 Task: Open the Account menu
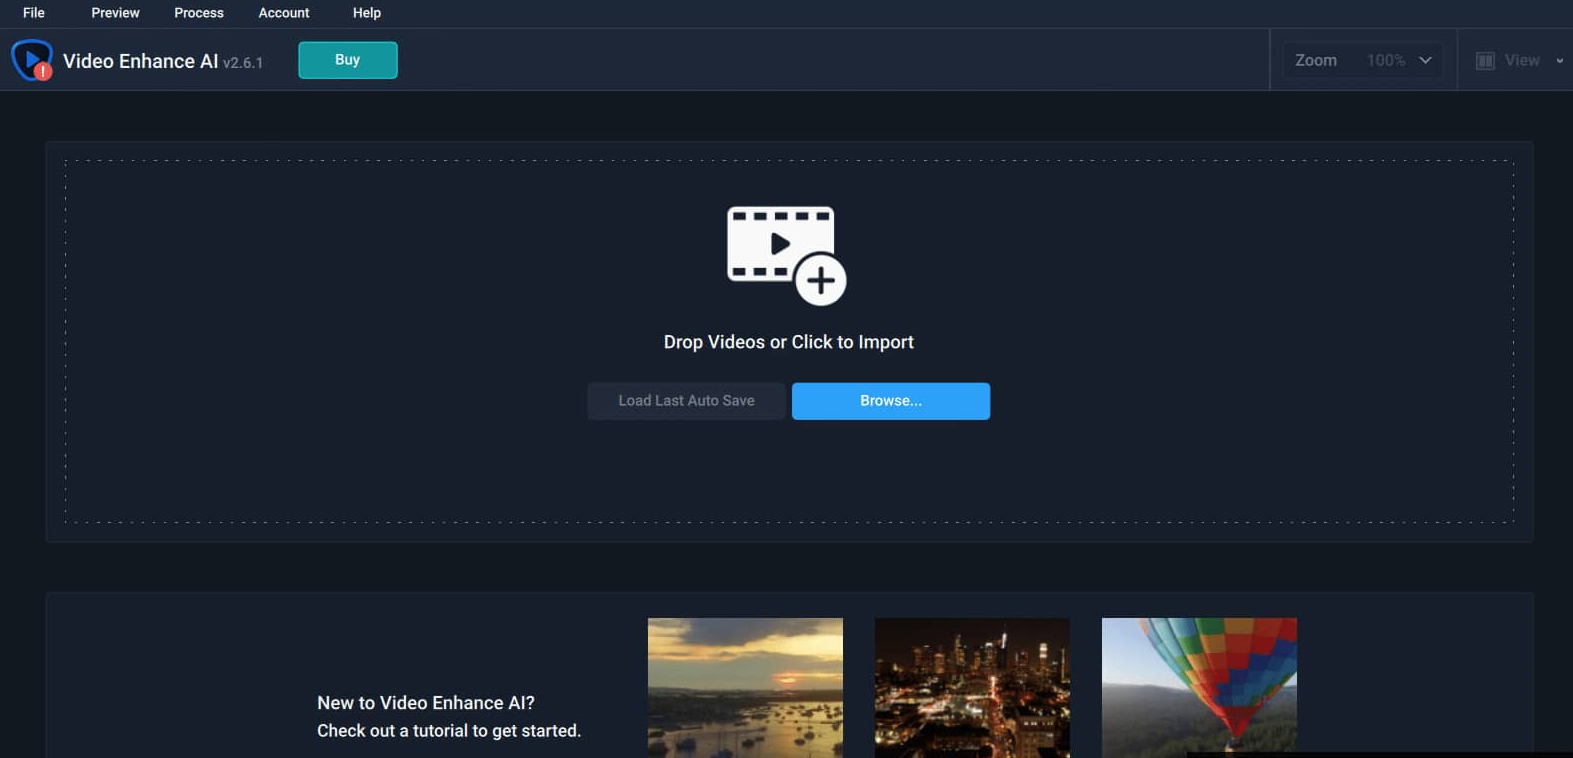[284, 13]
